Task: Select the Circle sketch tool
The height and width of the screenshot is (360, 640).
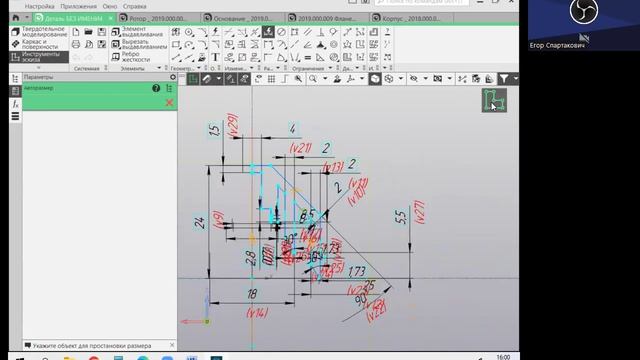Action: (189, 32)
